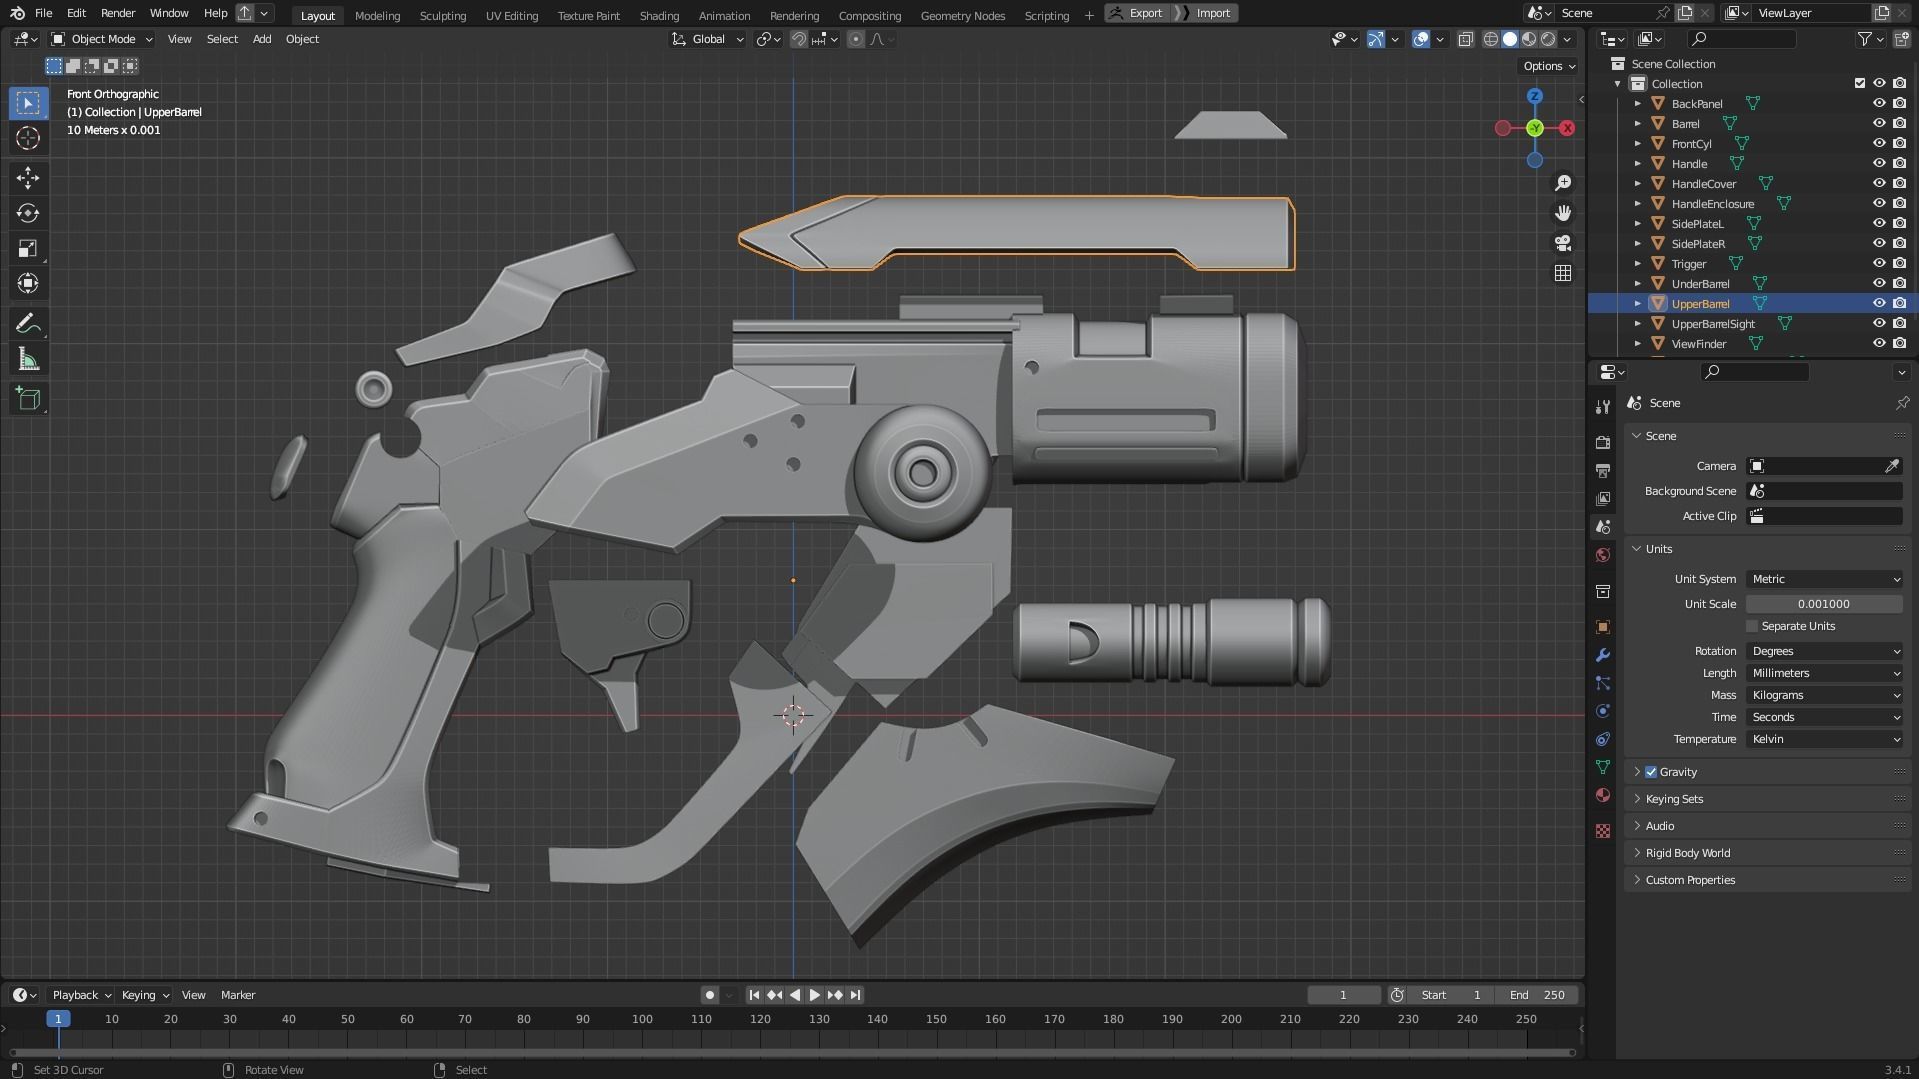This screenshot has height=1079, width=1919.
Task: Expand the Rigid Body World panel
Action: click(1687, 853)
